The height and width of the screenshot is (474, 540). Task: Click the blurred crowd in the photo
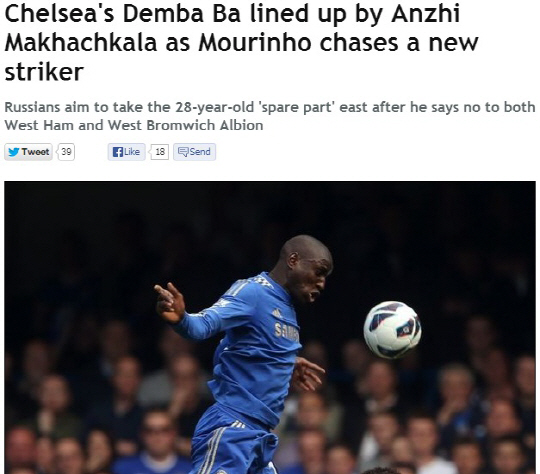coord(430,413)
